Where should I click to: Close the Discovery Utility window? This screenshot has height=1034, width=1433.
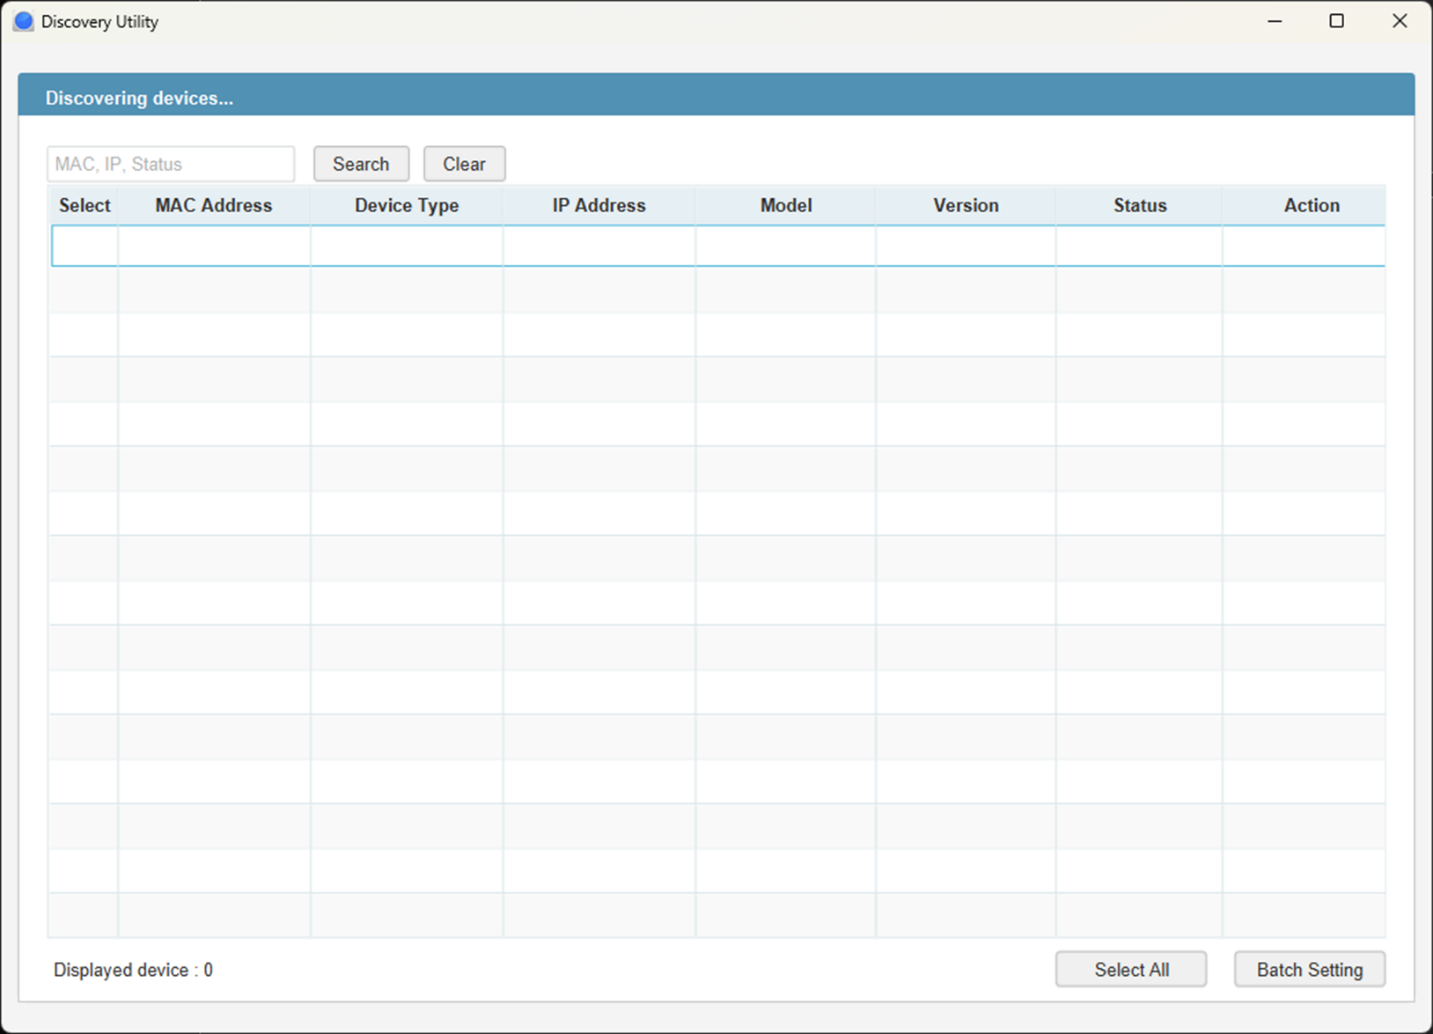pyautogui.click(x=1399, y=21)
